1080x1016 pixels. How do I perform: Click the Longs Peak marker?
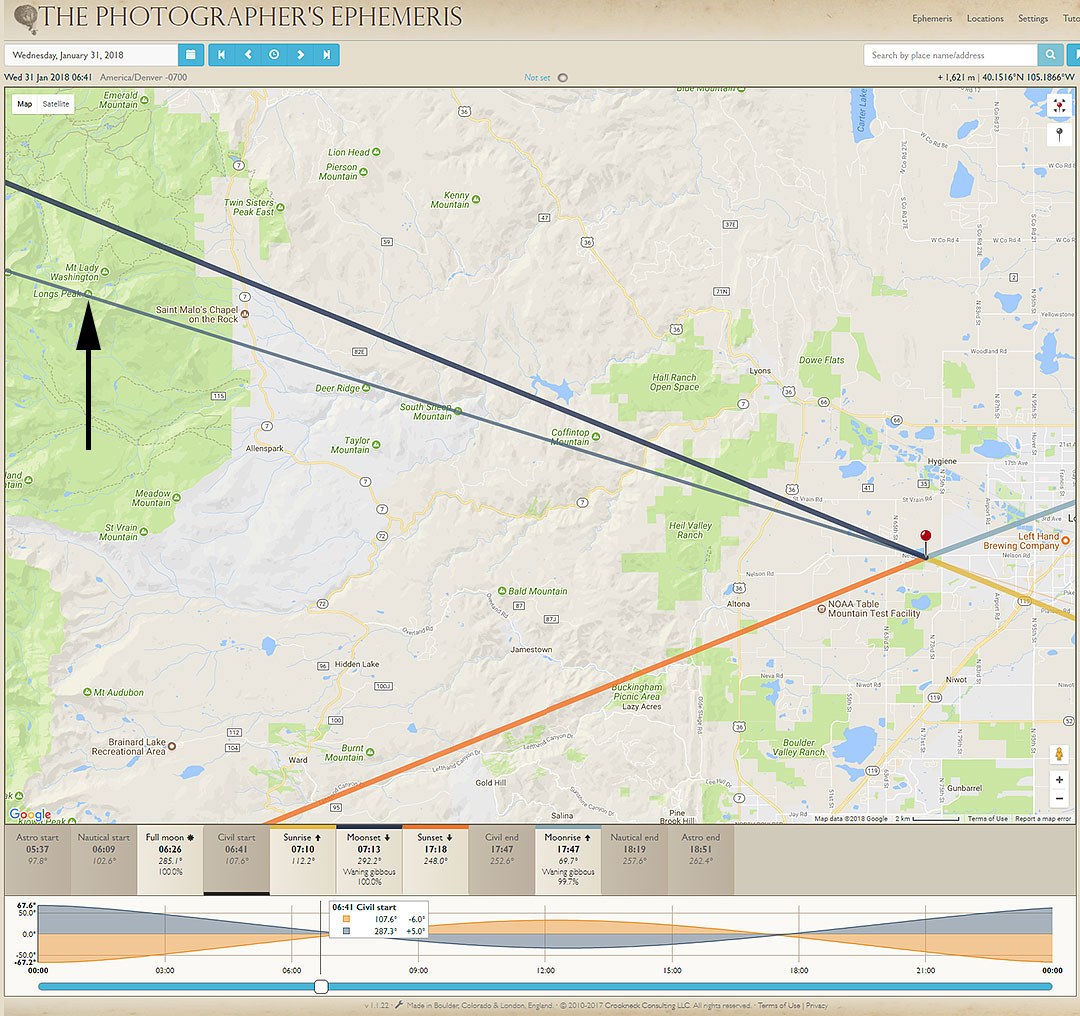pos(88,294)
